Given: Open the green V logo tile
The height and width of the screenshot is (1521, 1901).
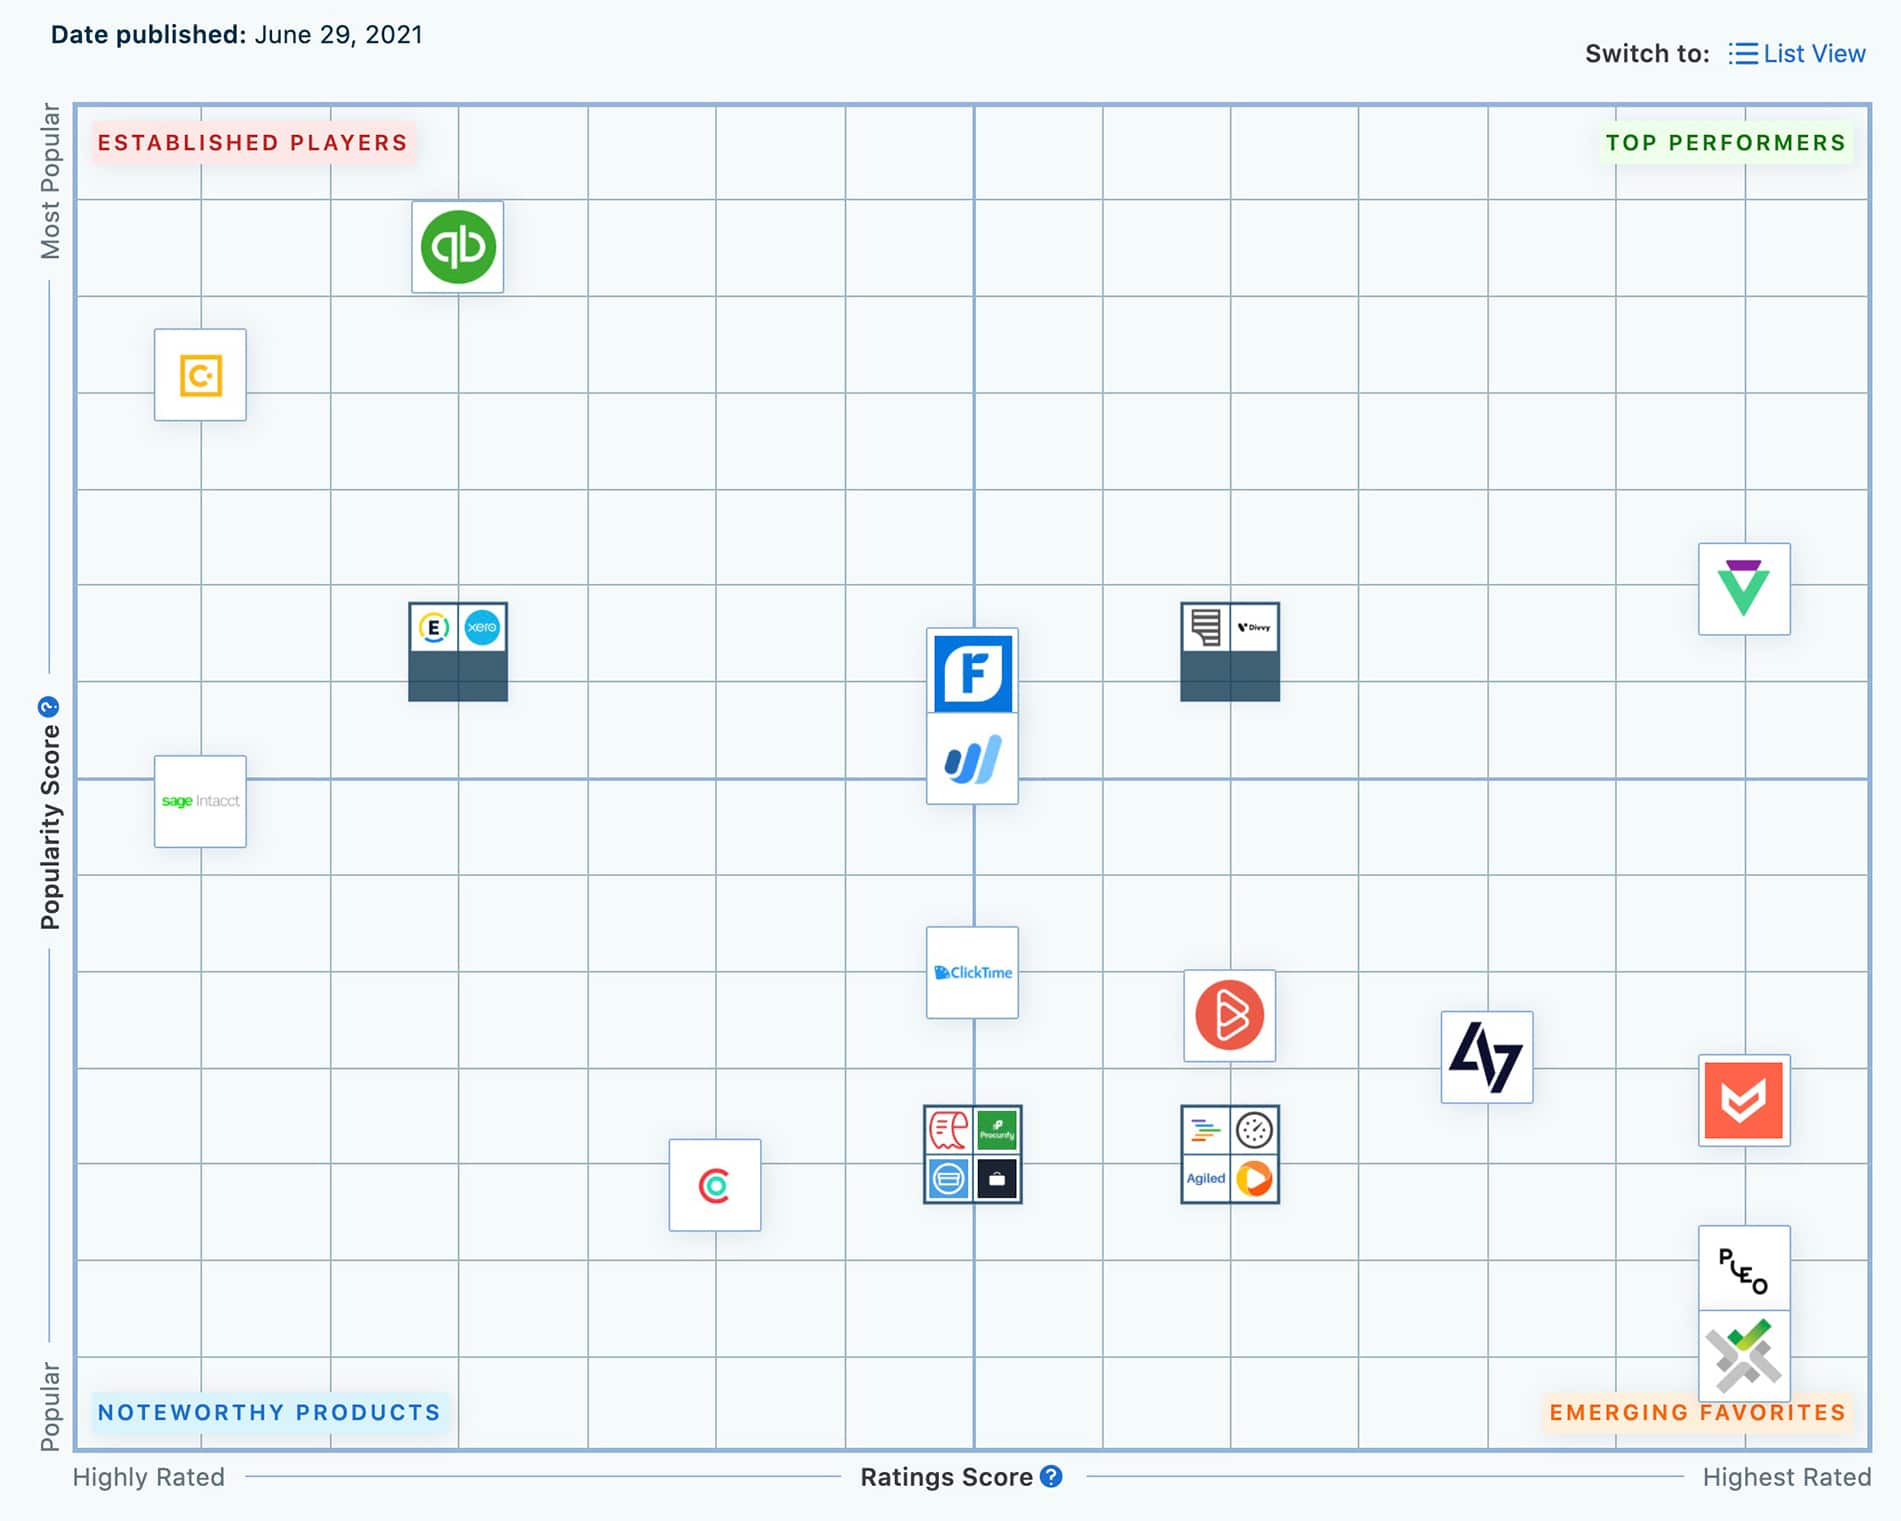Looking at the screenshot, I should click(1744, 589).
